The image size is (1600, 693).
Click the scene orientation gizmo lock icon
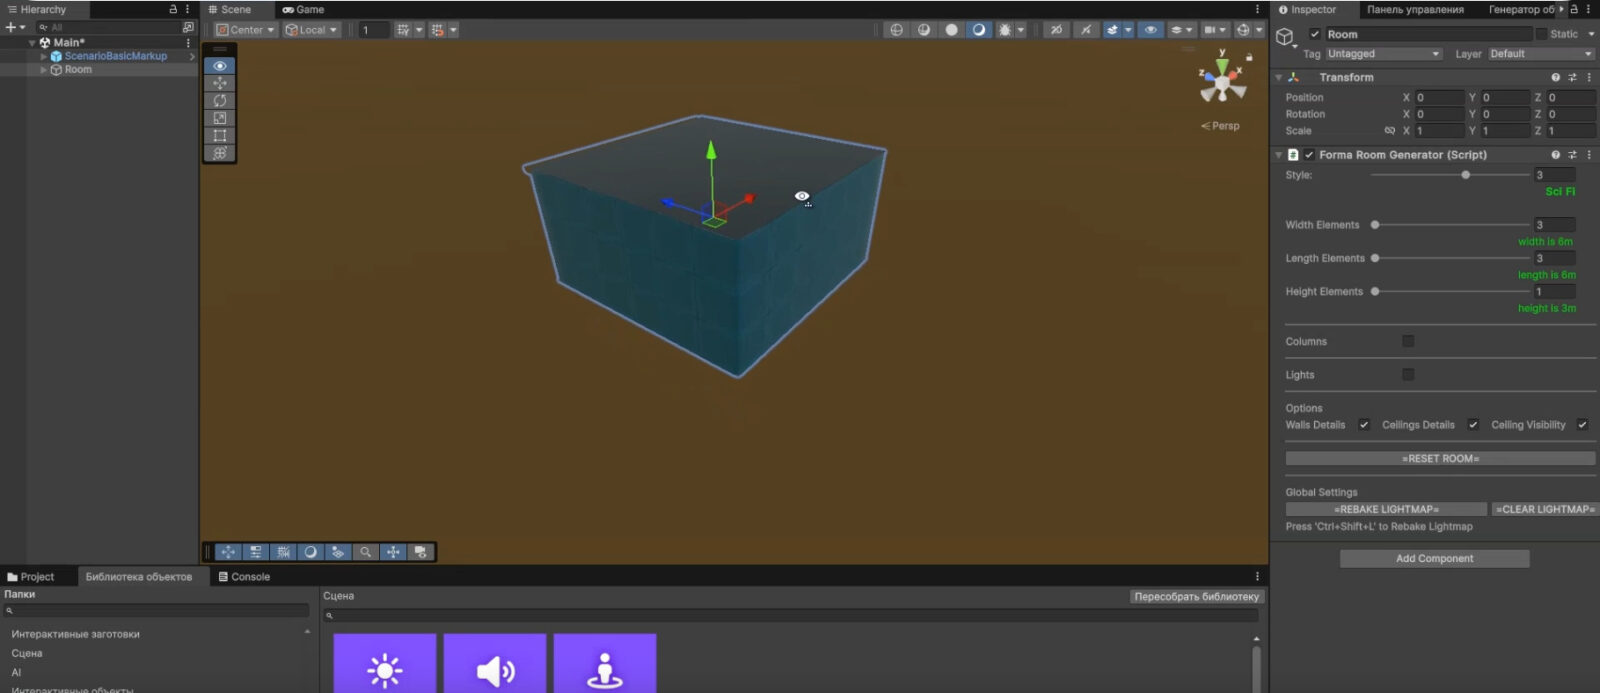click(x=1249, y=57)
